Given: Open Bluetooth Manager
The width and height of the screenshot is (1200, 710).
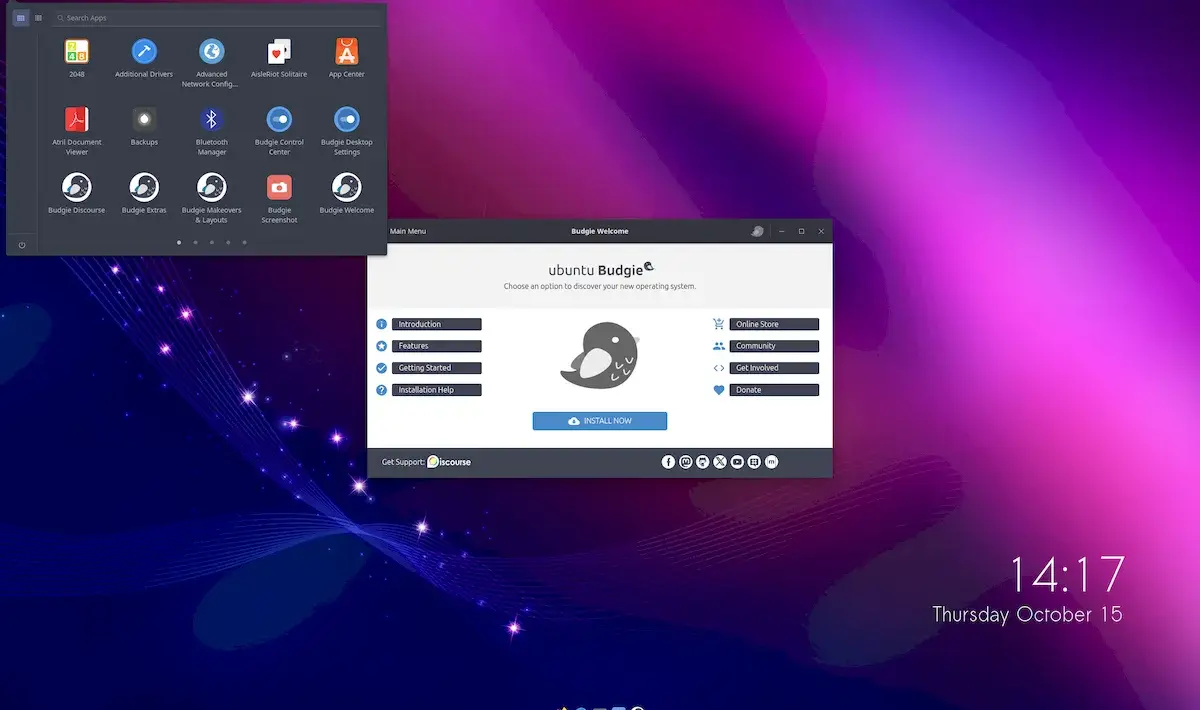Looking at the screenshot, I should (x=211, y=130).
